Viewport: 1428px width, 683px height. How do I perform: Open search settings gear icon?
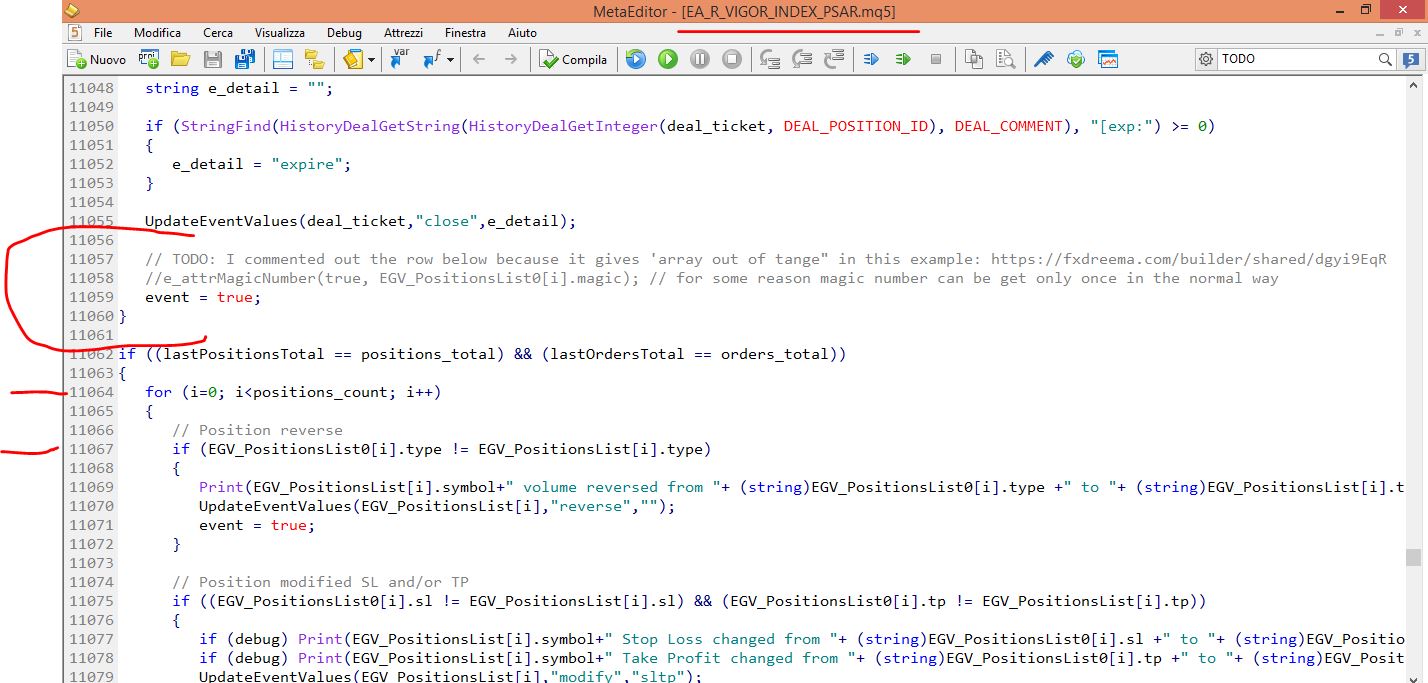pos(1206,59)
